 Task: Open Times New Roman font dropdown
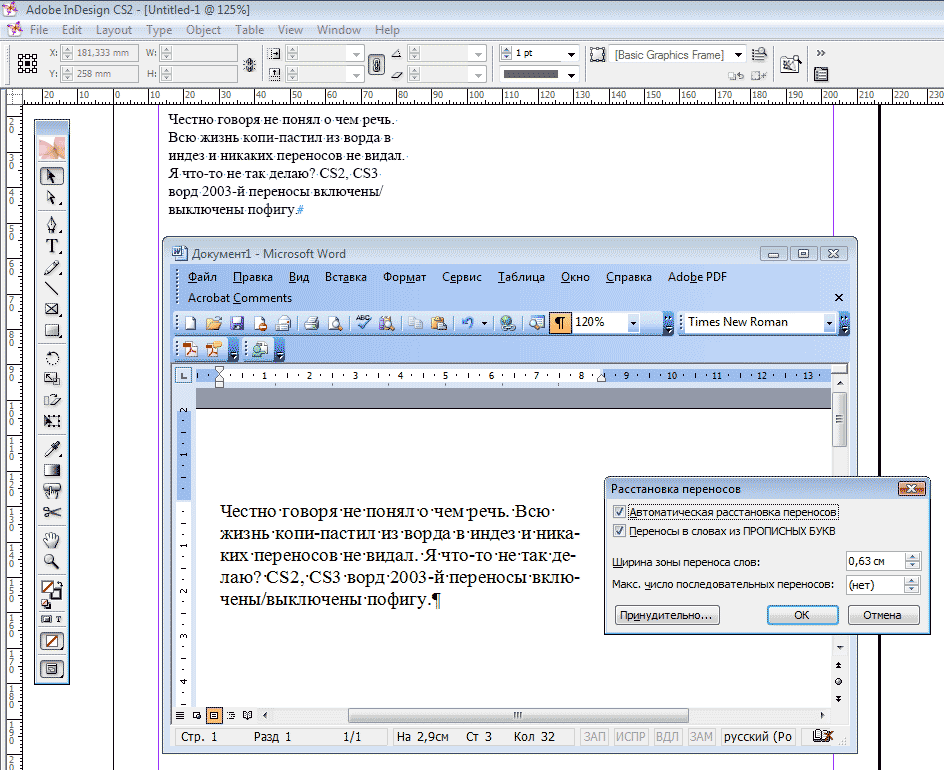point(829,323)
